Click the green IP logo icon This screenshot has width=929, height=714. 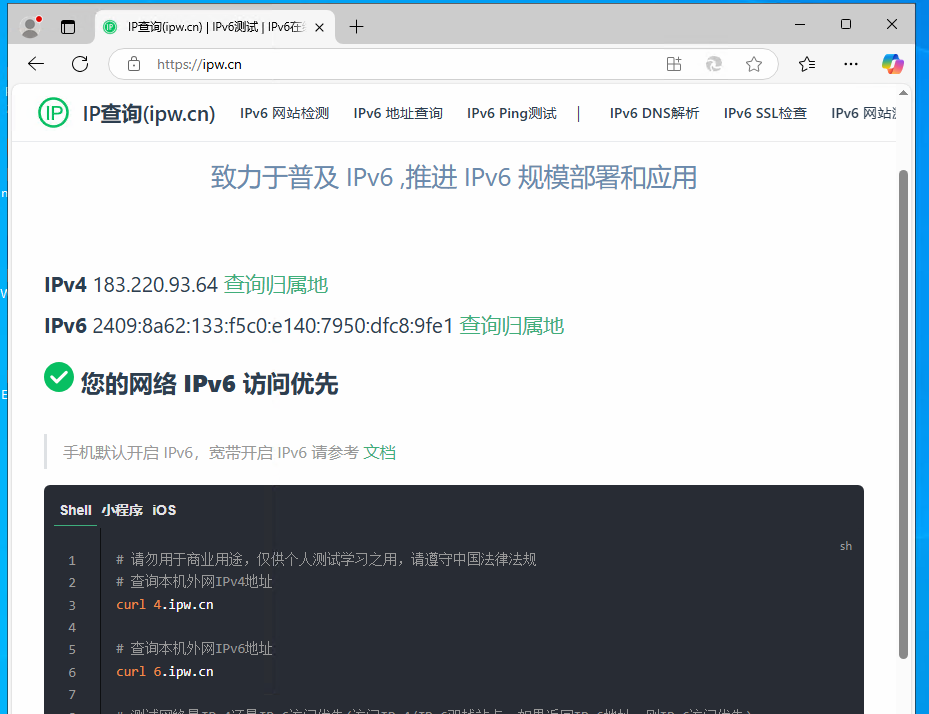tap(53, 113)
